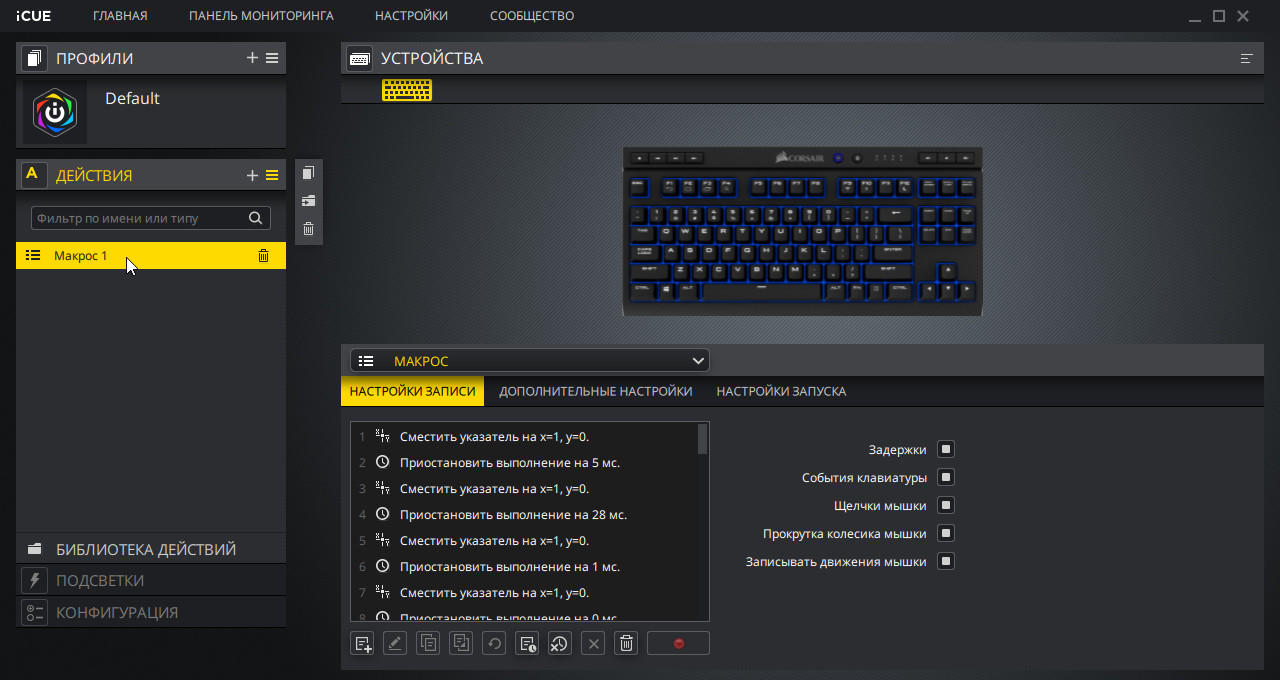Screen dimensions: 1280x680
Task: Select step 7 Сместить указатель event
Action: coord(524,593)
